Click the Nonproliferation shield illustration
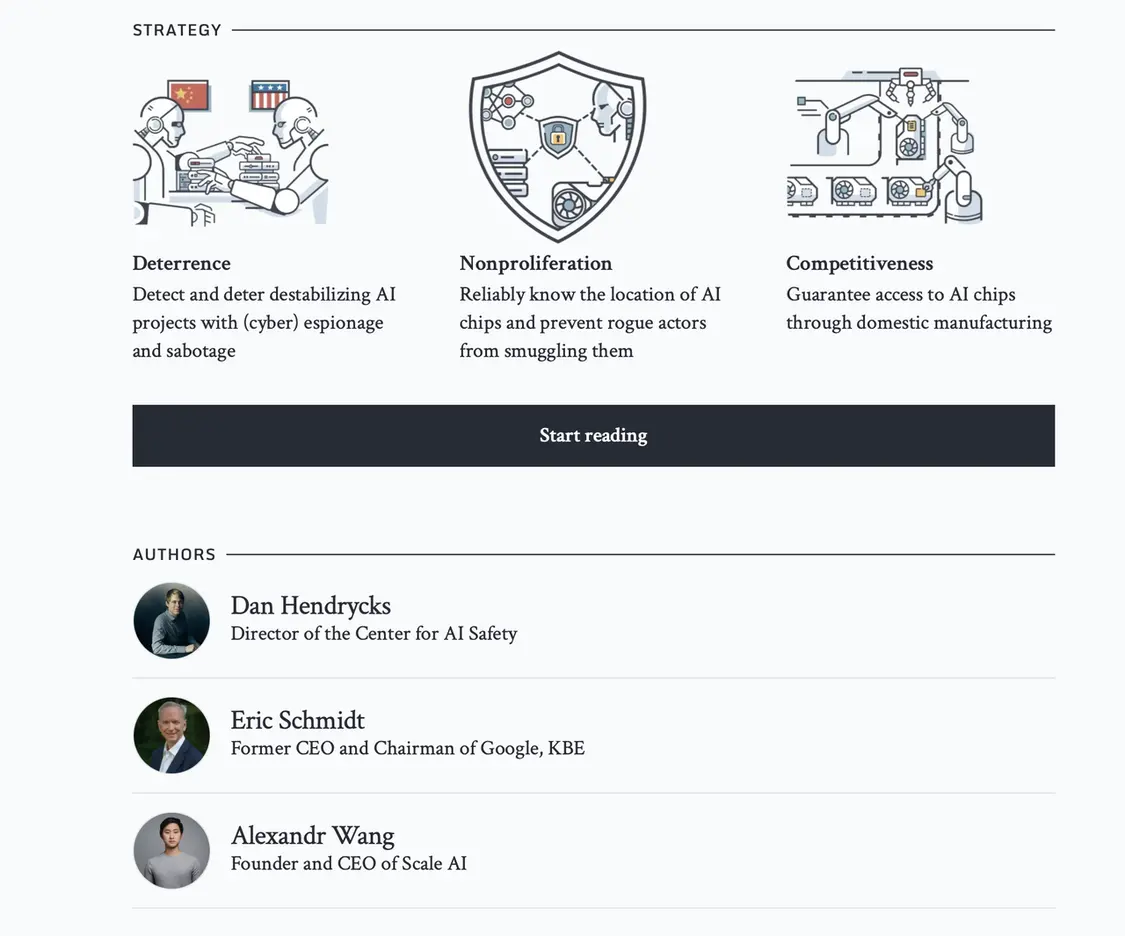1125x936 pixels. (x=557, y=146)
